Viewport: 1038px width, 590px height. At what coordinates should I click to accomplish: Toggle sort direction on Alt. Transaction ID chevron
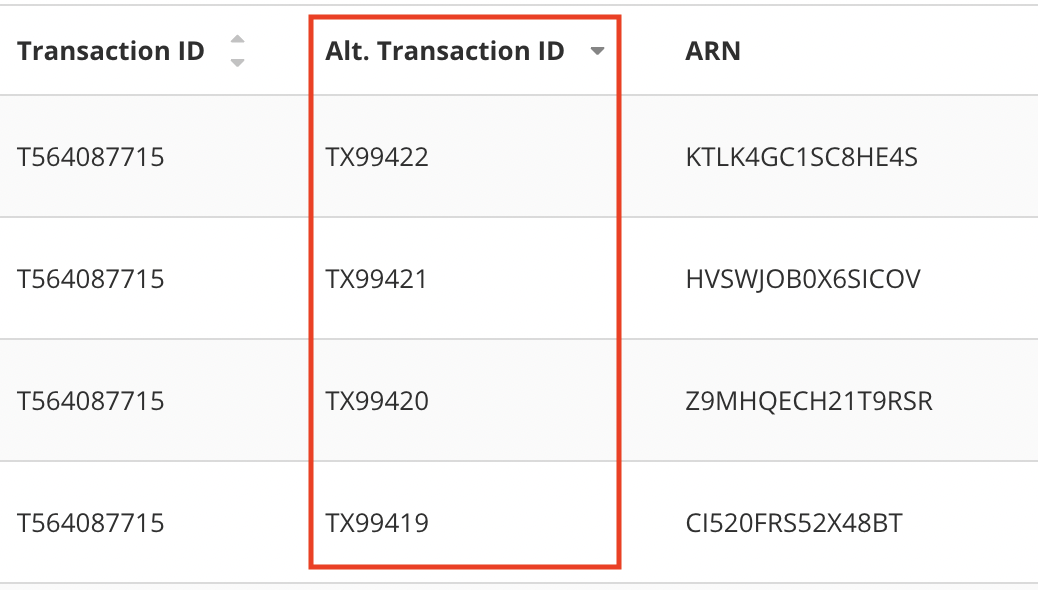pos(597,51)
